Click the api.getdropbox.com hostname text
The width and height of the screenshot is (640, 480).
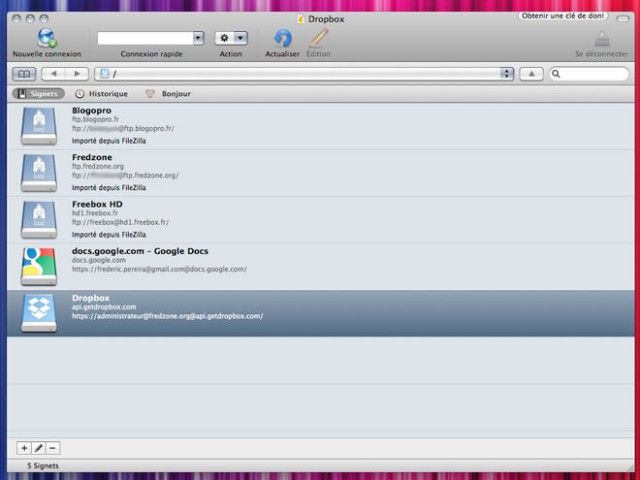[104, 307]
